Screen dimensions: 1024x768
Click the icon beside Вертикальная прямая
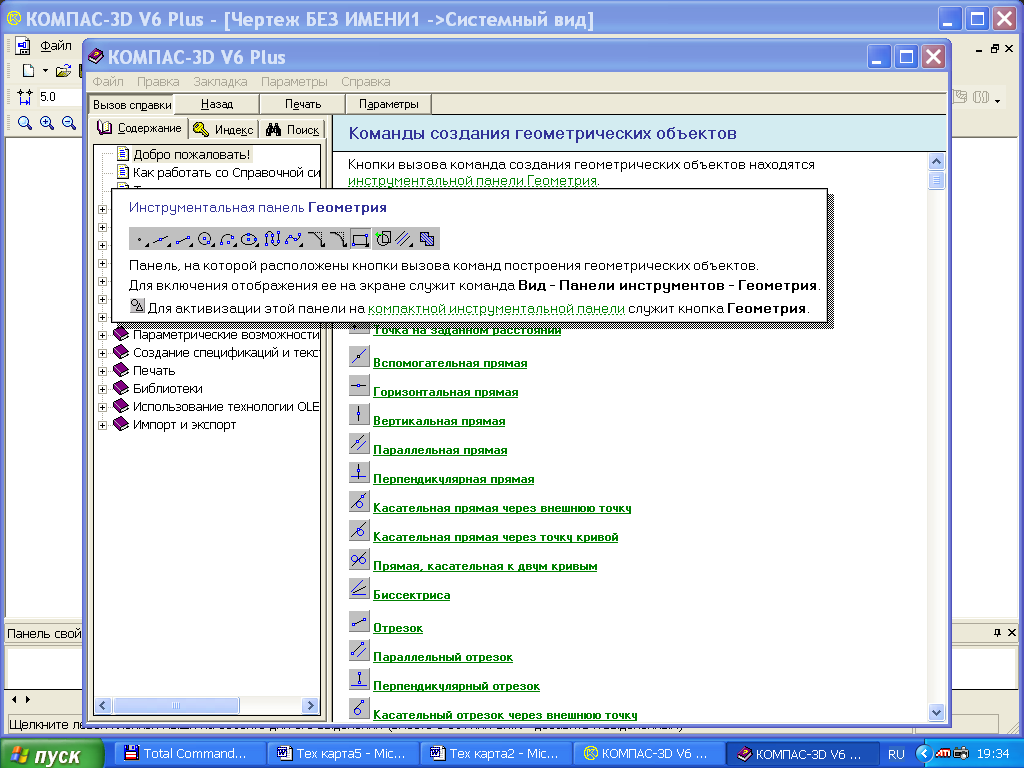tap(359, 414)
